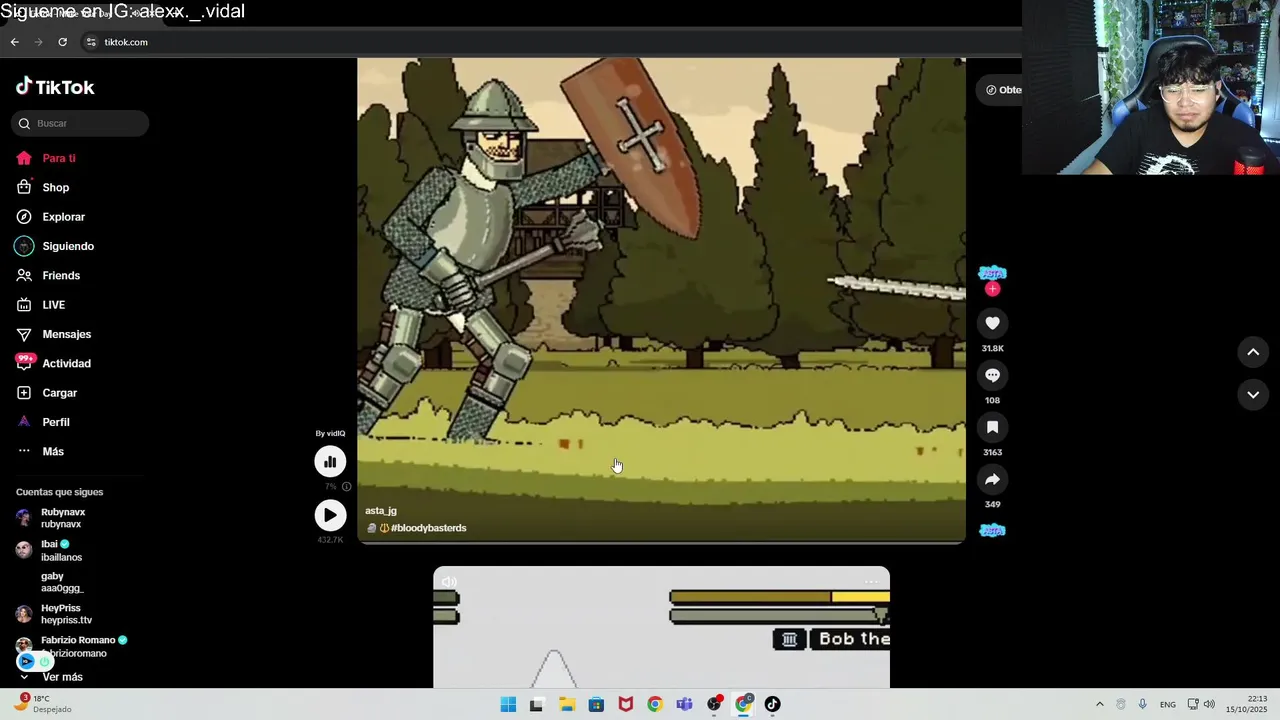
Task: Open asta_jg username on video
Action: [381, 511]
